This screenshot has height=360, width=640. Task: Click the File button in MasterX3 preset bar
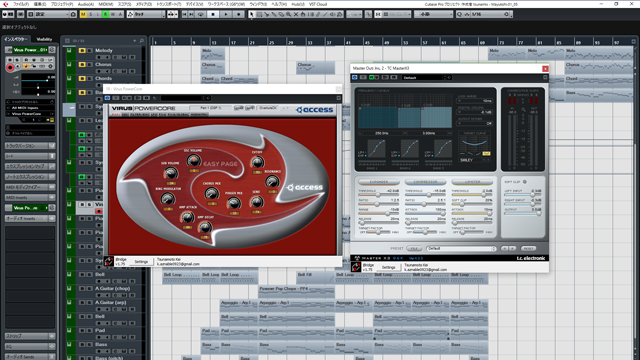click(414, 248)
